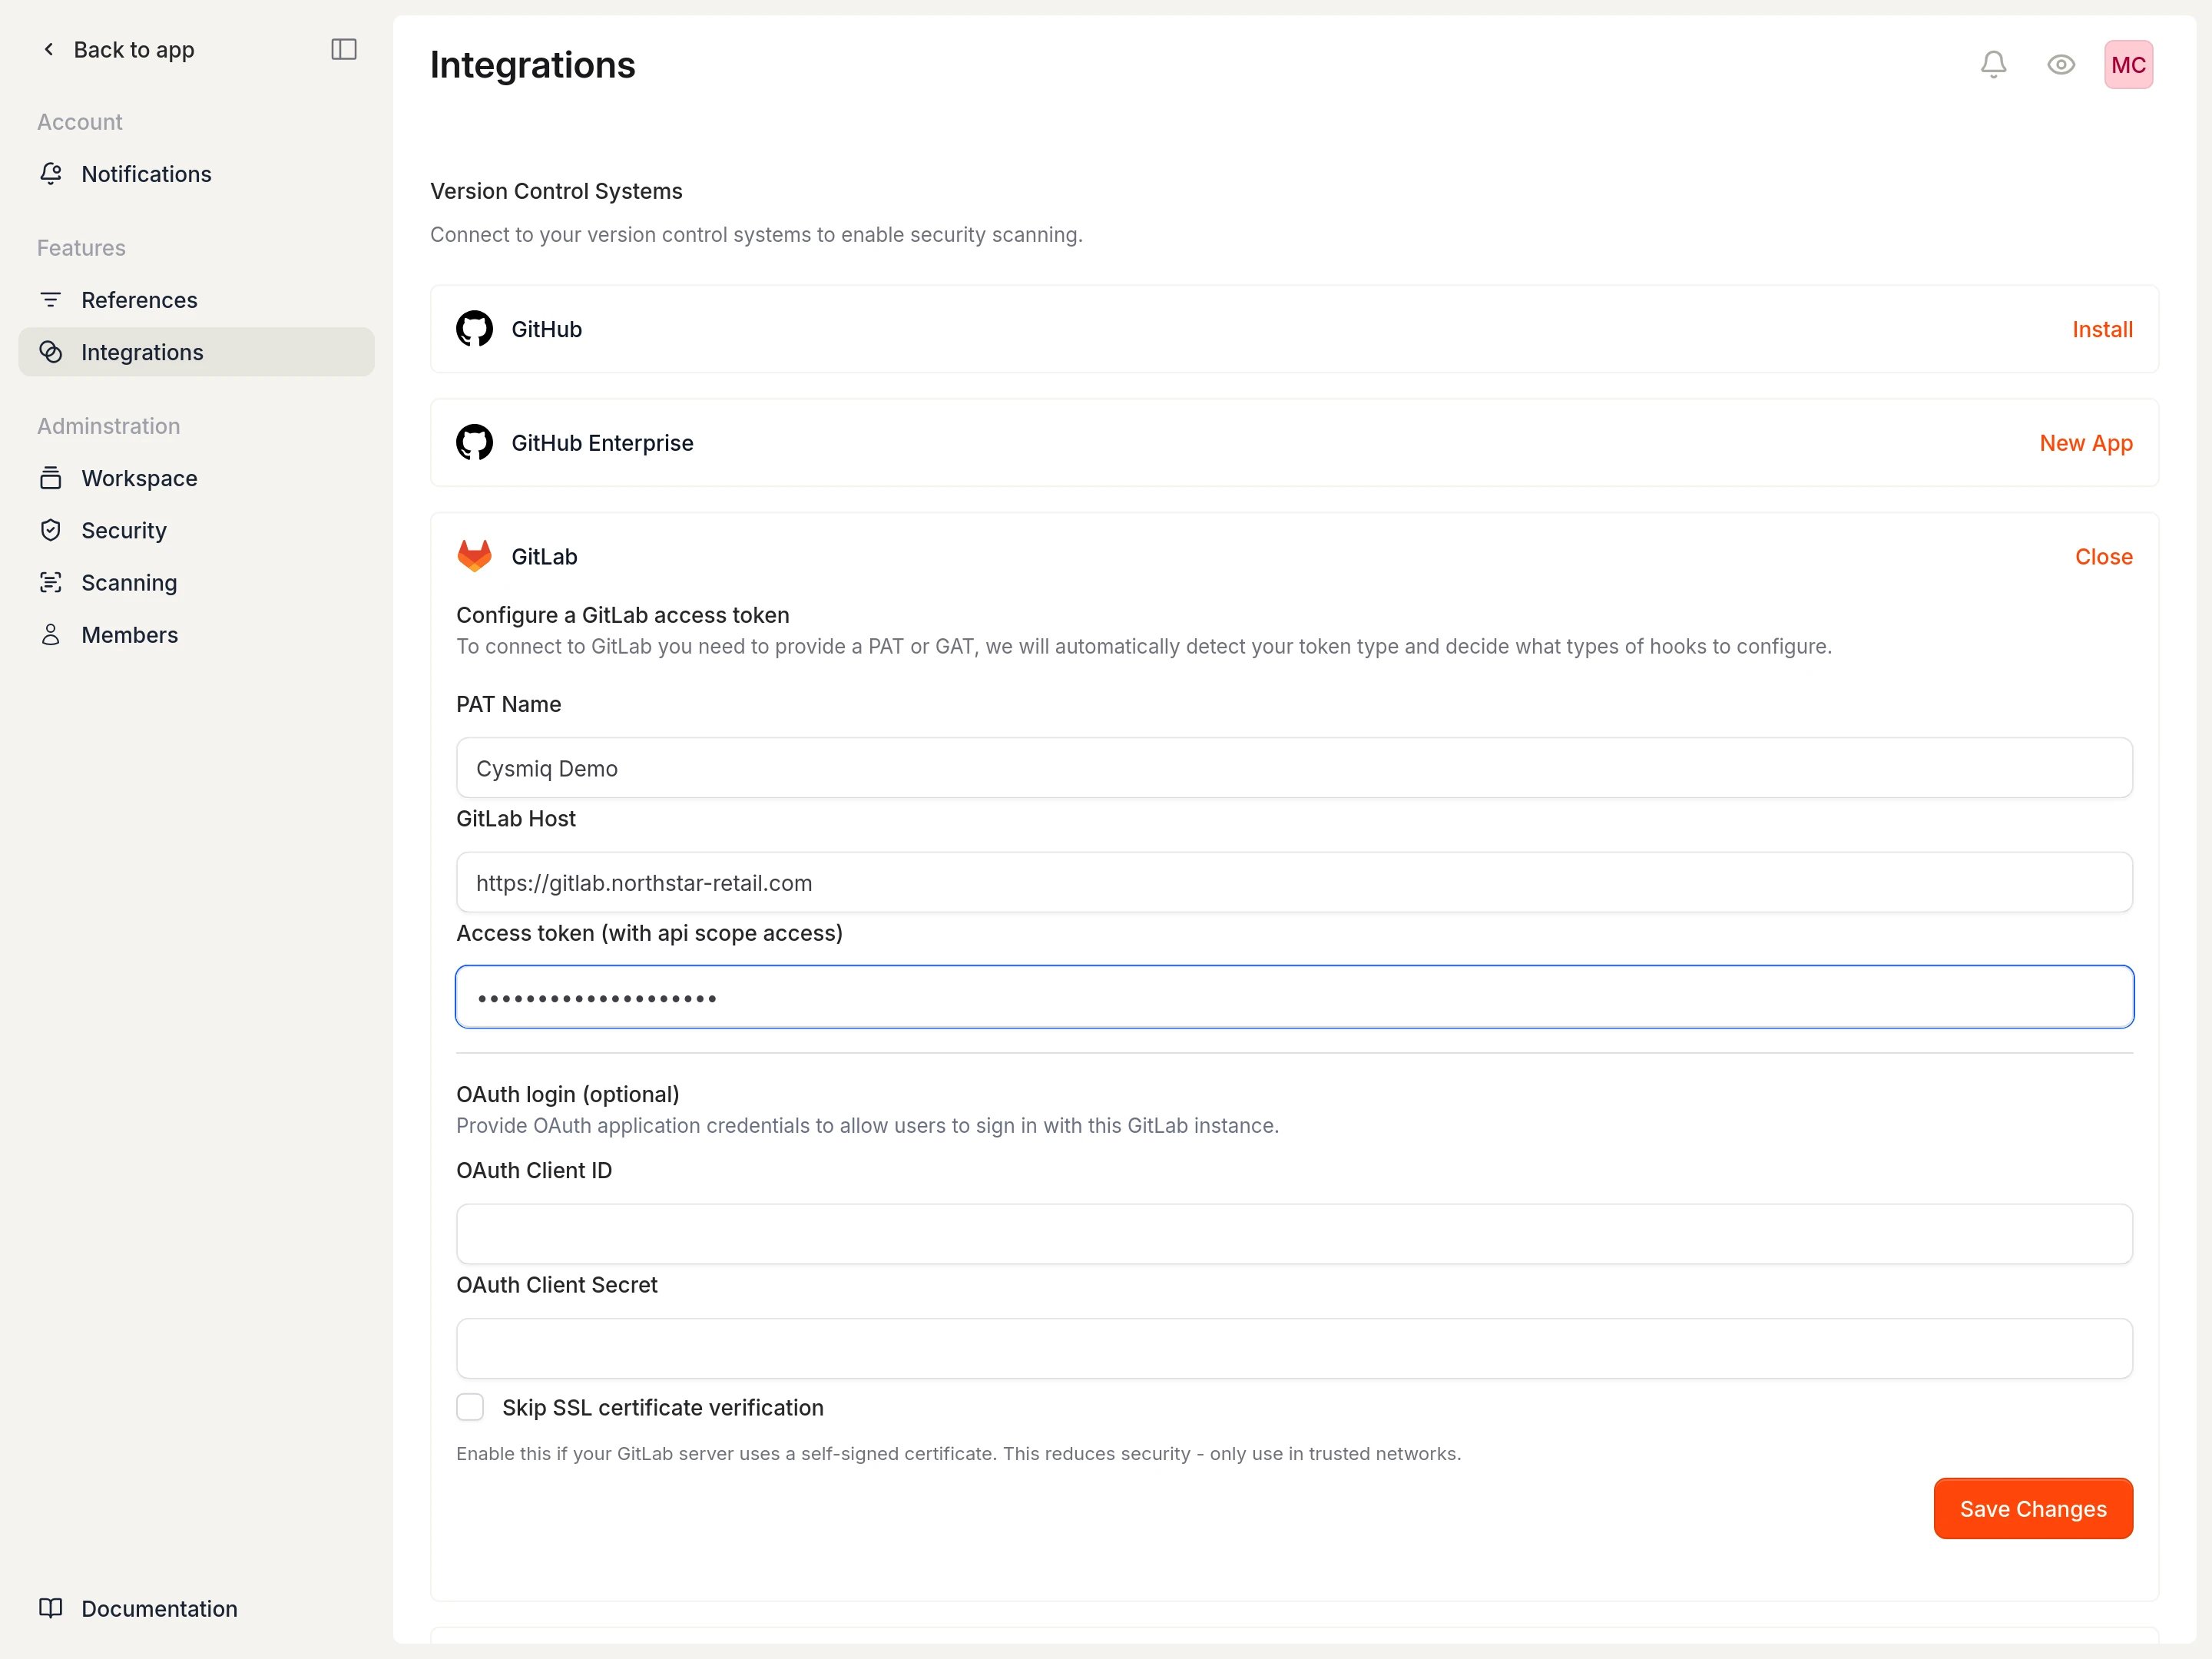Click the GitHub octocat logo

point(474,329)
